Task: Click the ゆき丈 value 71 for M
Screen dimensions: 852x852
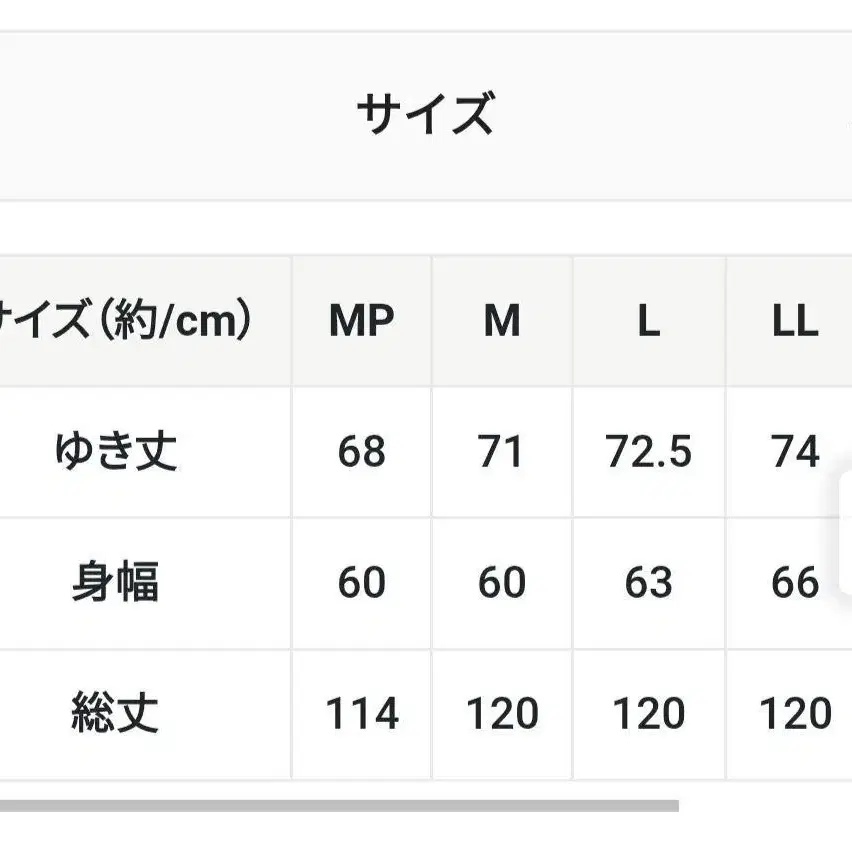Action: point(502,452)
